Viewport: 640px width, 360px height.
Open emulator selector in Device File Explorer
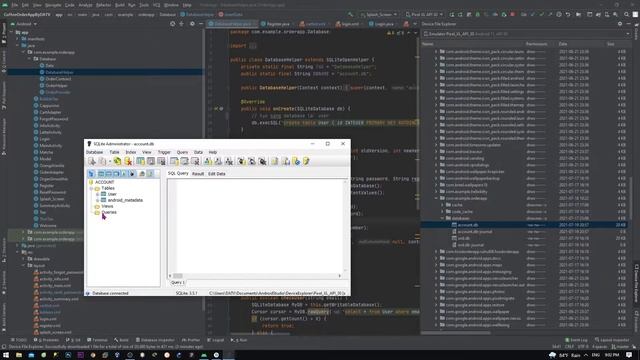point(527,34)
